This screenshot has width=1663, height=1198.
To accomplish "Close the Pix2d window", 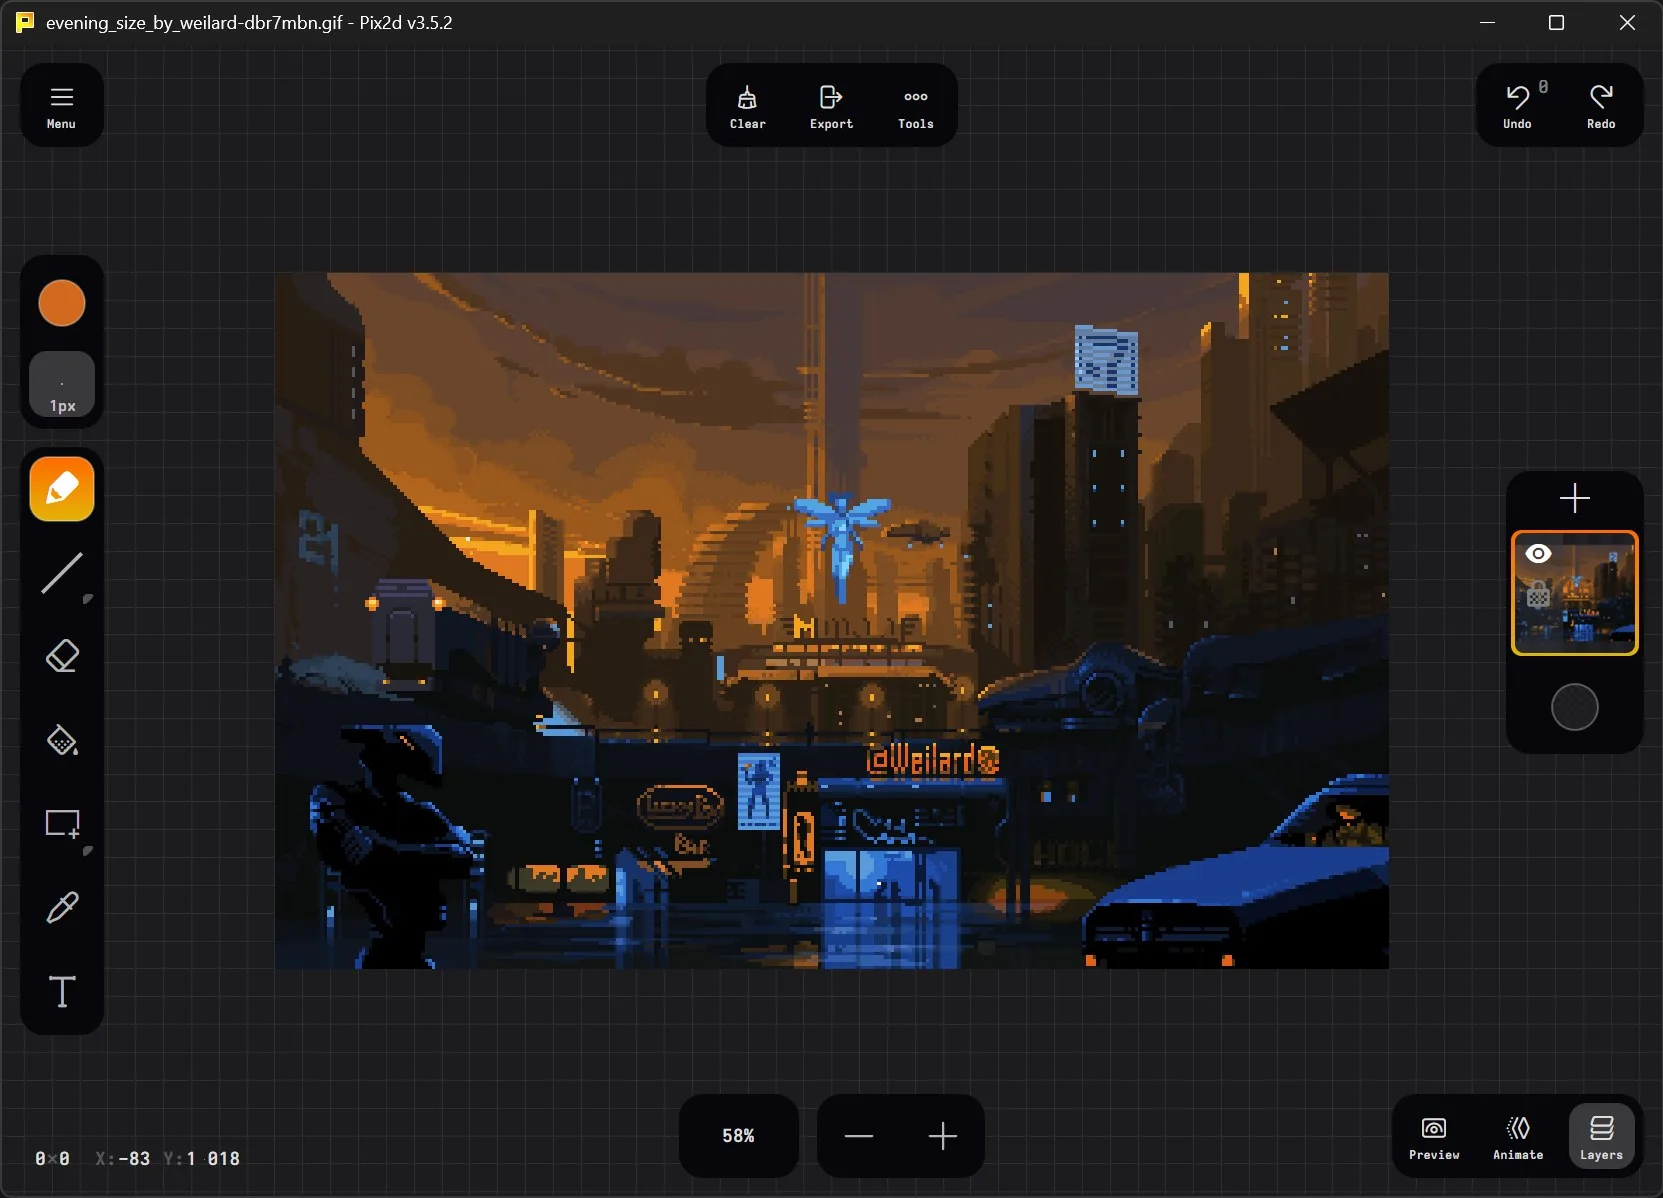I will point(1627,22).
